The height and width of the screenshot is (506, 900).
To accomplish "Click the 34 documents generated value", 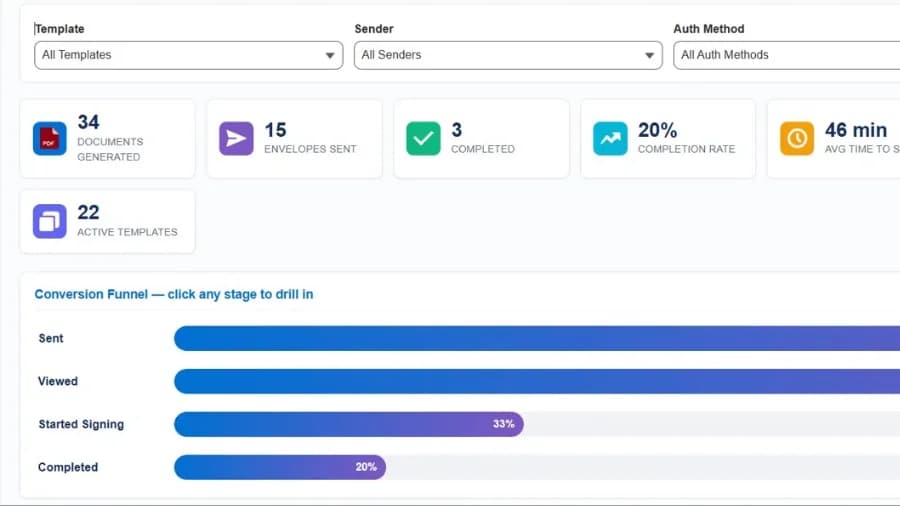I will point(88,122).
